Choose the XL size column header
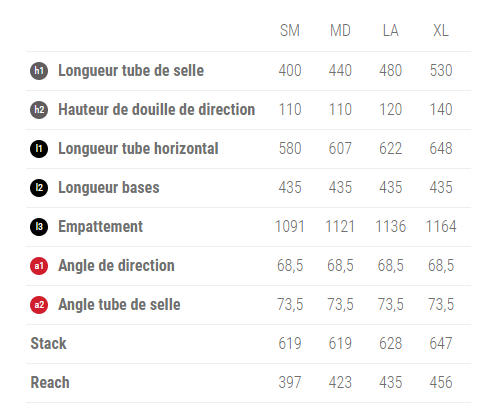The image size is (488, 412). pos(441,31)
